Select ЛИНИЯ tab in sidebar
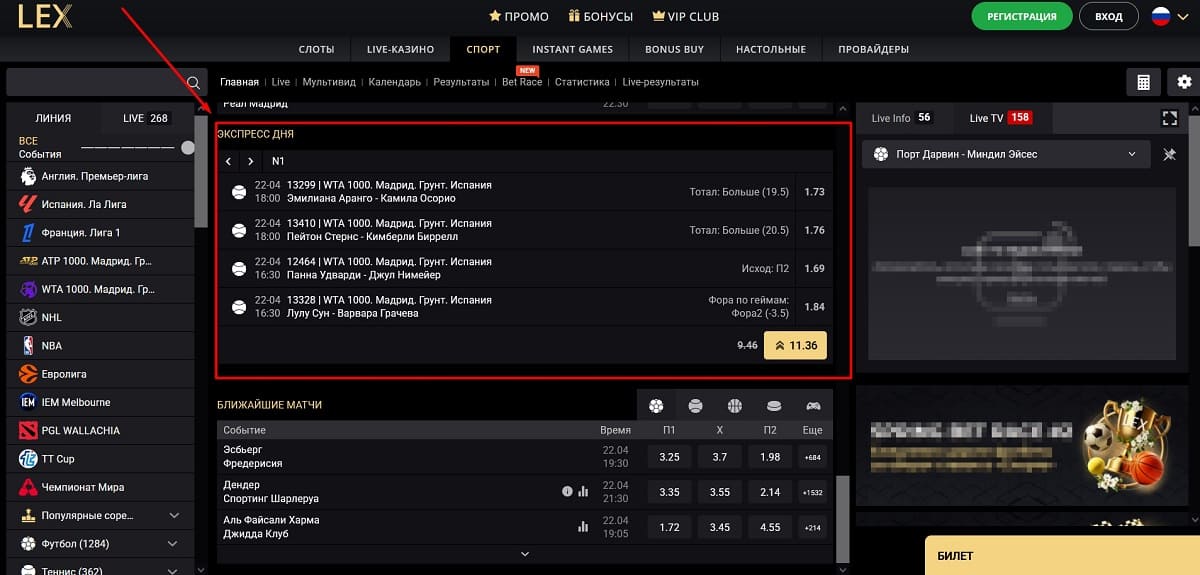This screenshot has width=1200, height=575. point(53,118)
